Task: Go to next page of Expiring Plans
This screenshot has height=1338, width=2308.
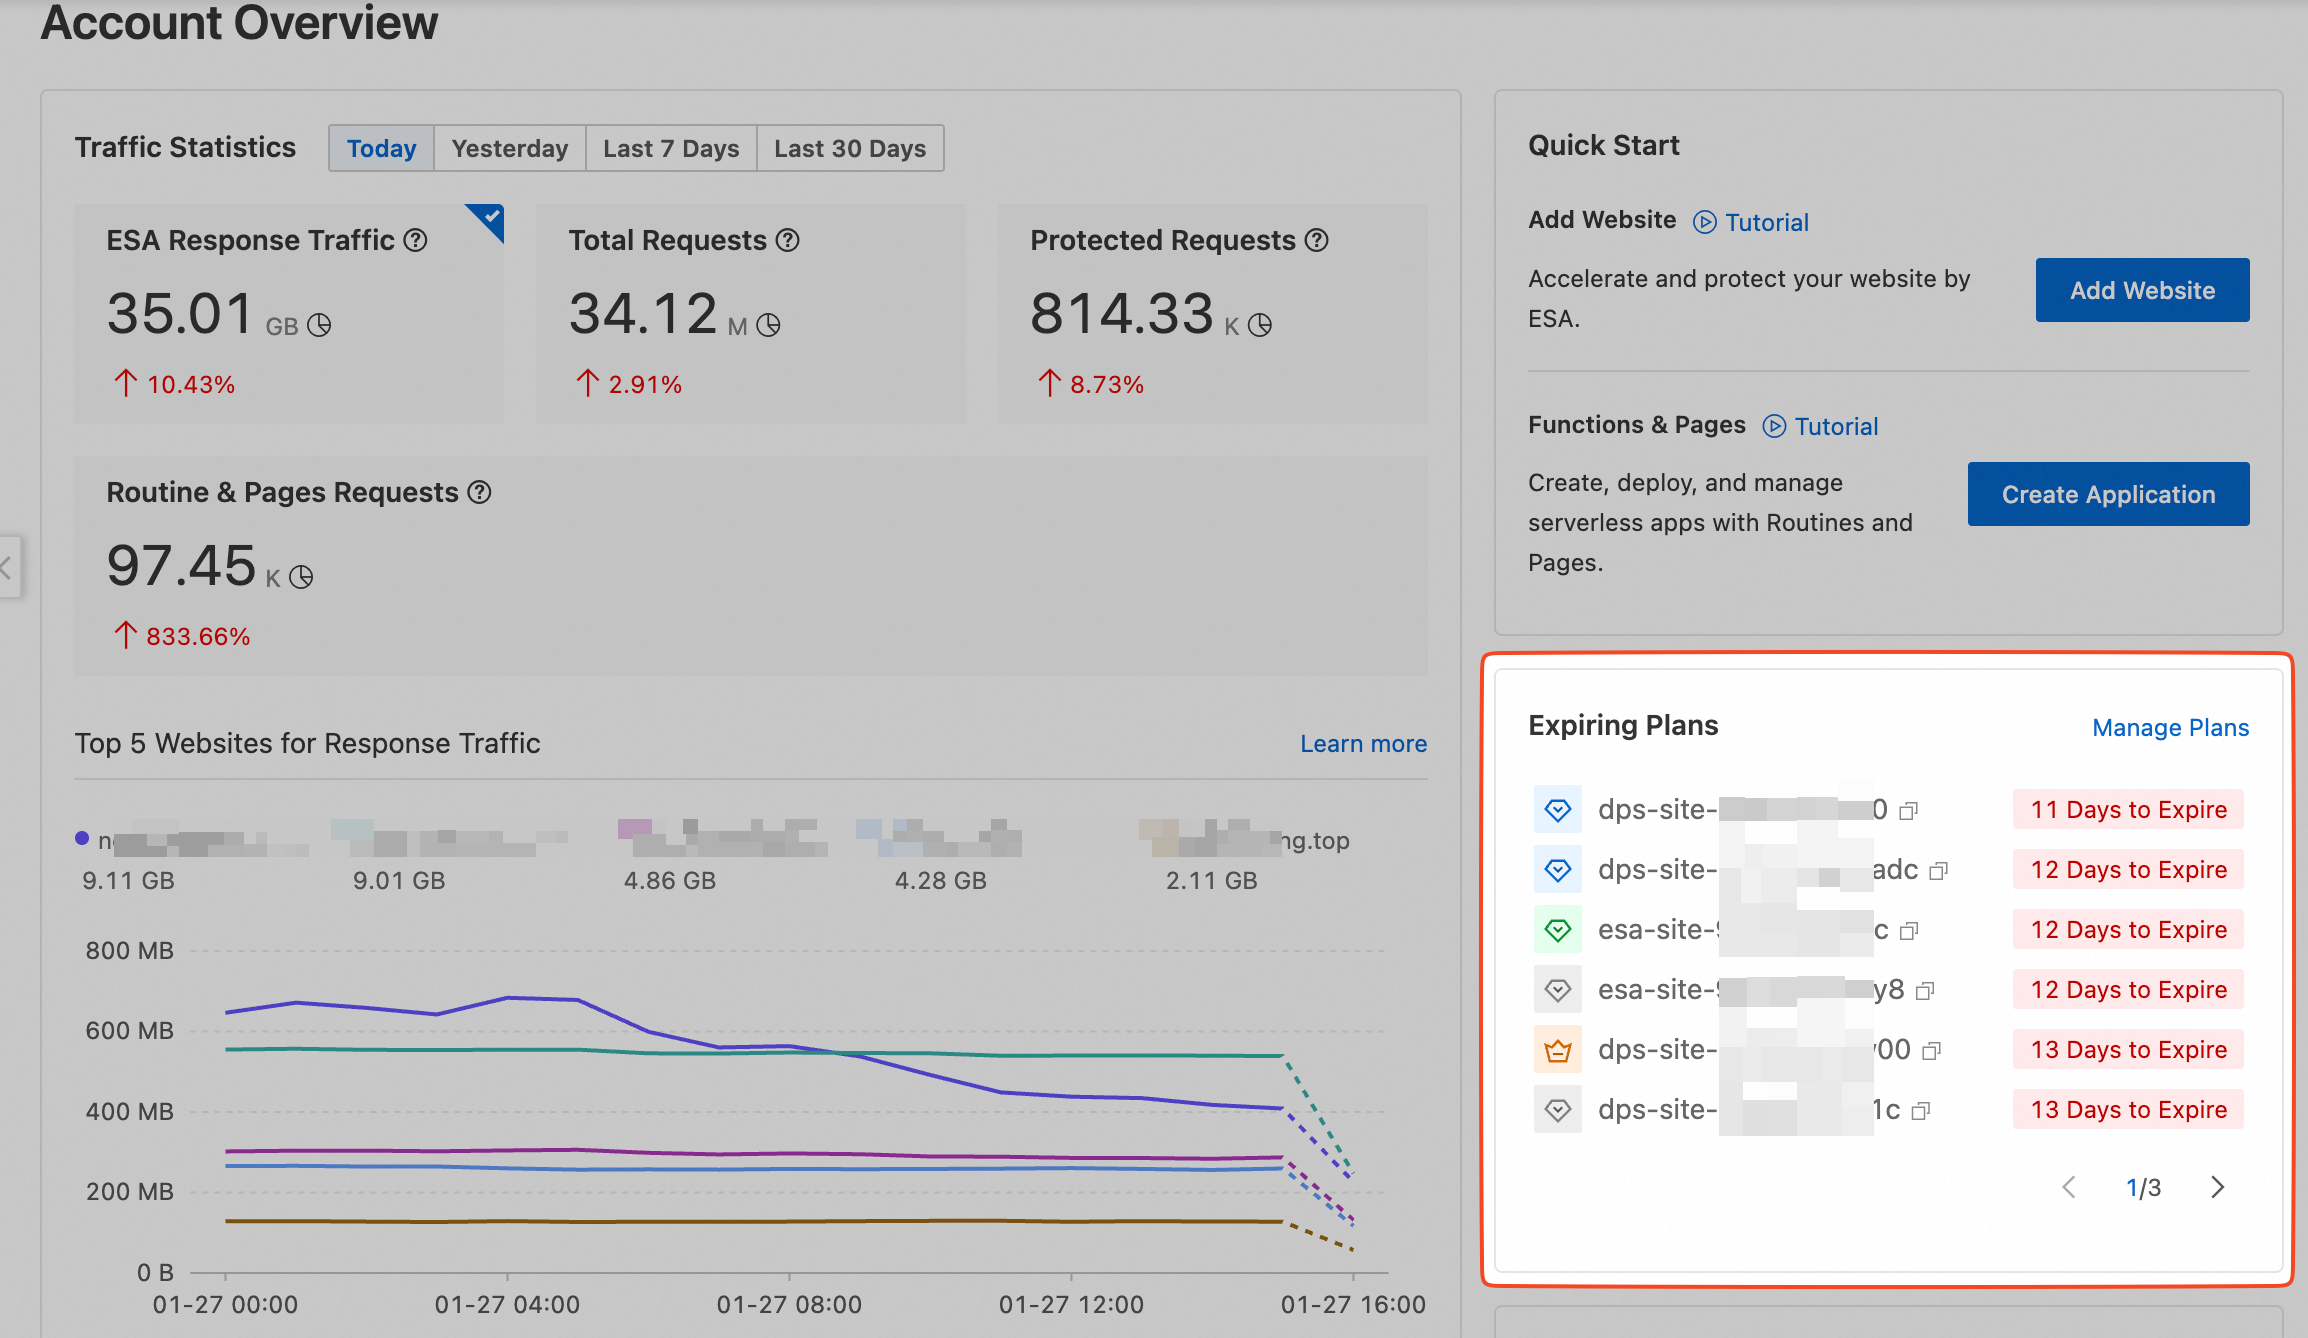Action: click(x=2217, y=1187)
